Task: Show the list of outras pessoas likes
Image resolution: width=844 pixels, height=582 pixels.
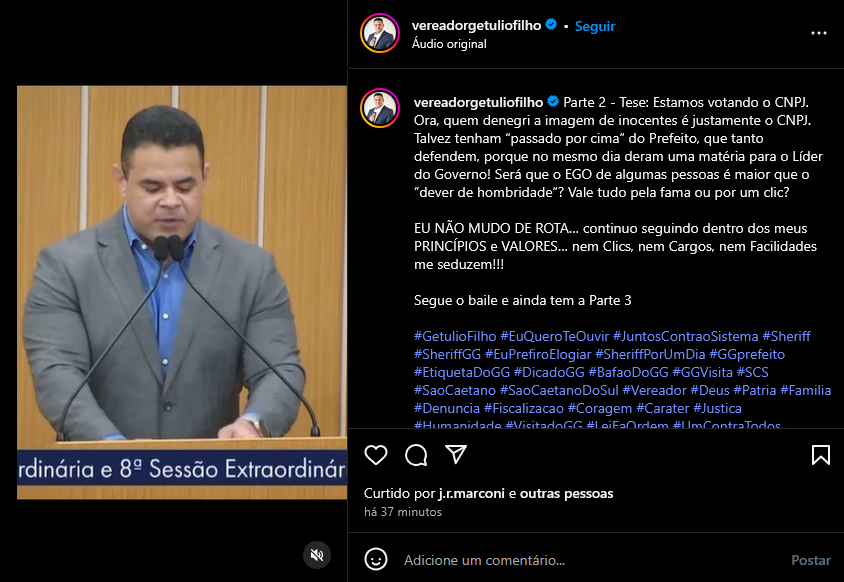Action: point(566,494)
